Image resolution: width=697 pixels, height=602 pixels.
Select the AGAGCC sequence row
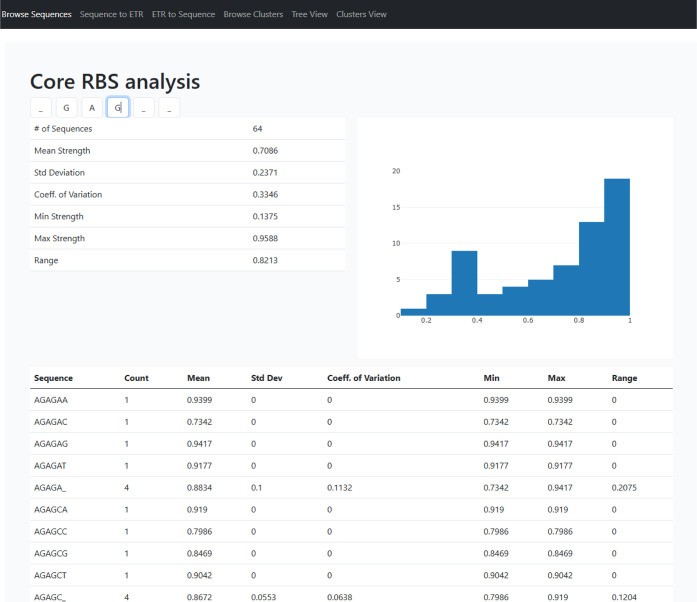[351, 531]
